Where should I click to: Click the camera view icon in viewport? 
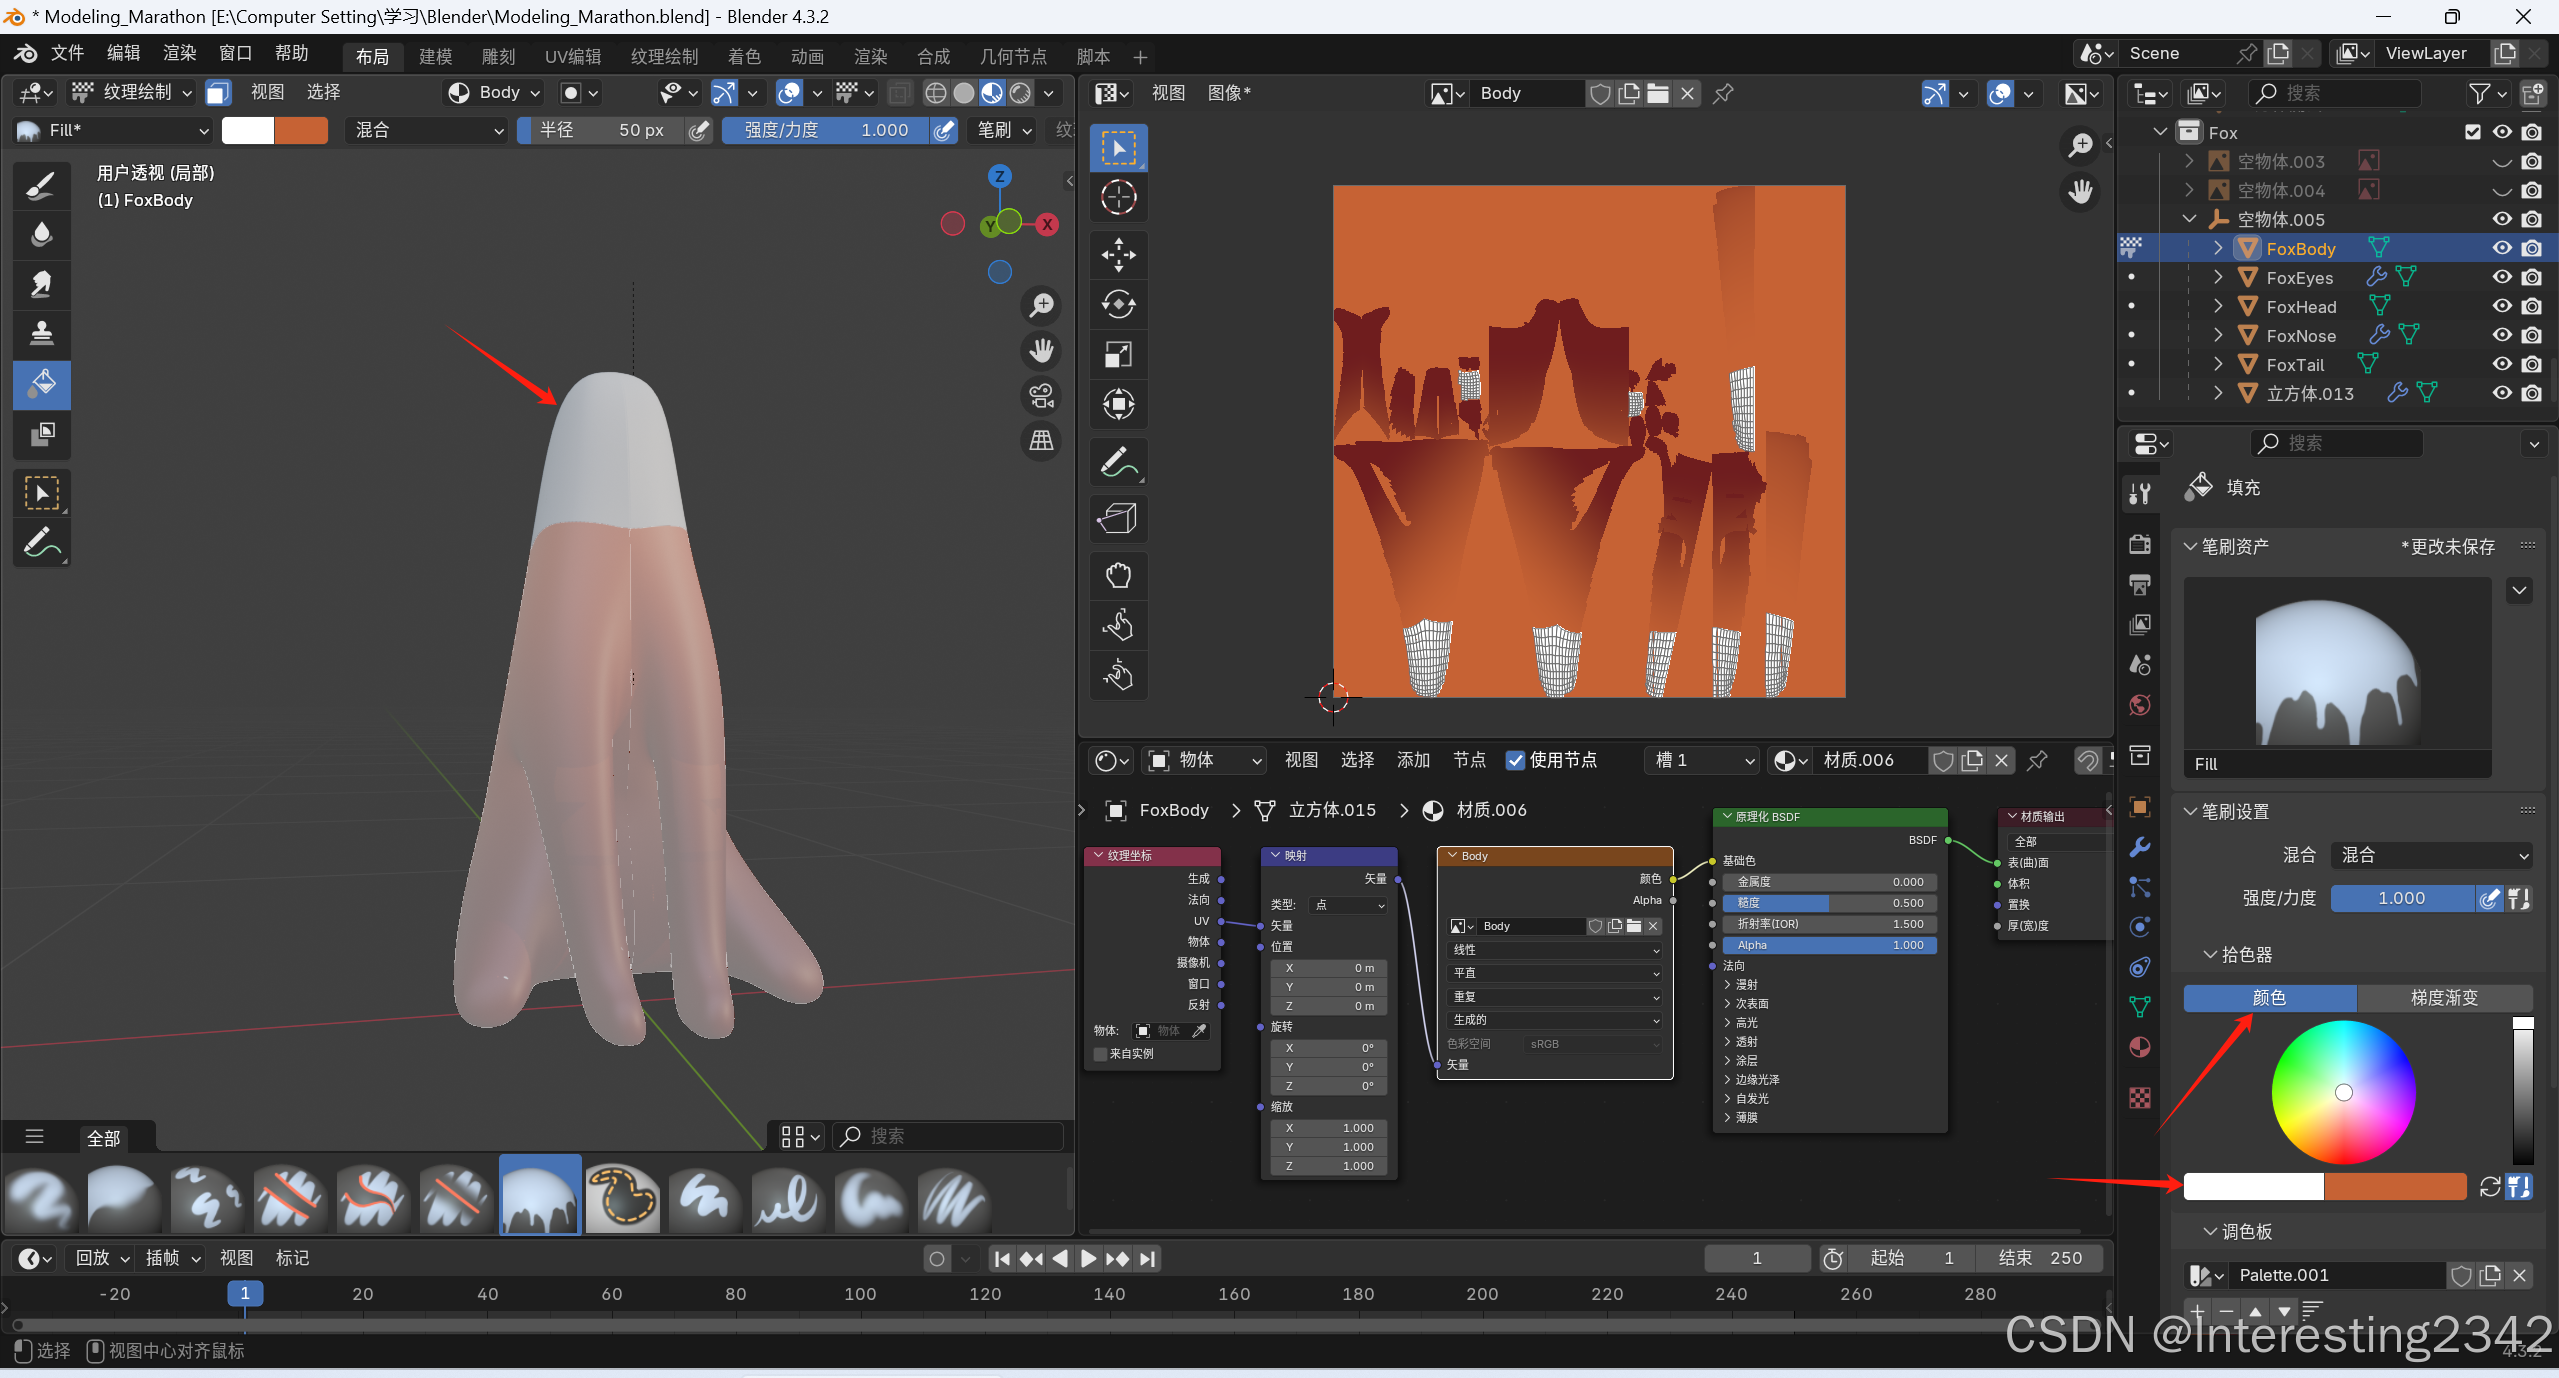pos(1041,396)
